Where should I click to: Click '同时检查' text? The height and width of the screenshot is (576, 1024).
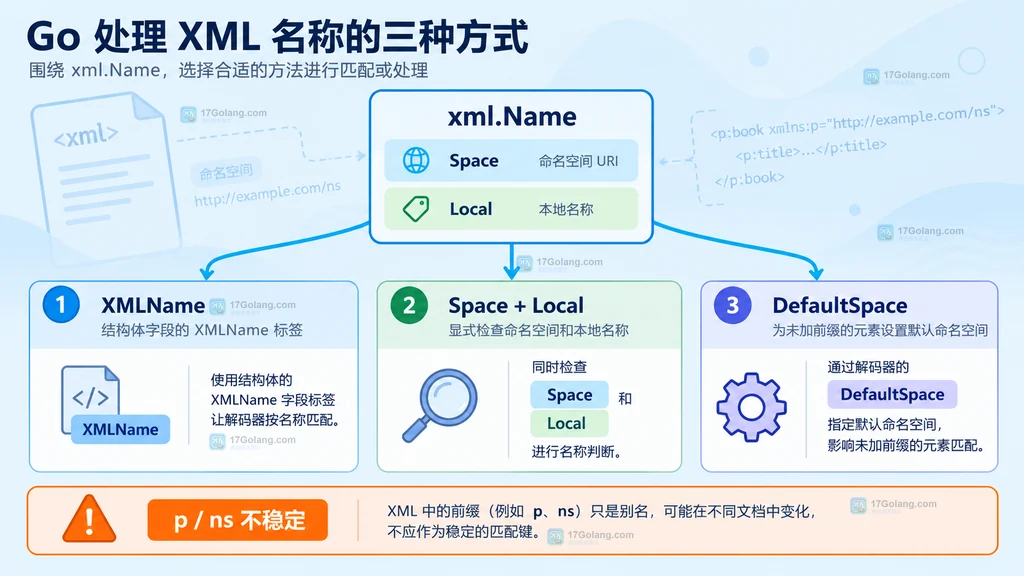[559, 367]
